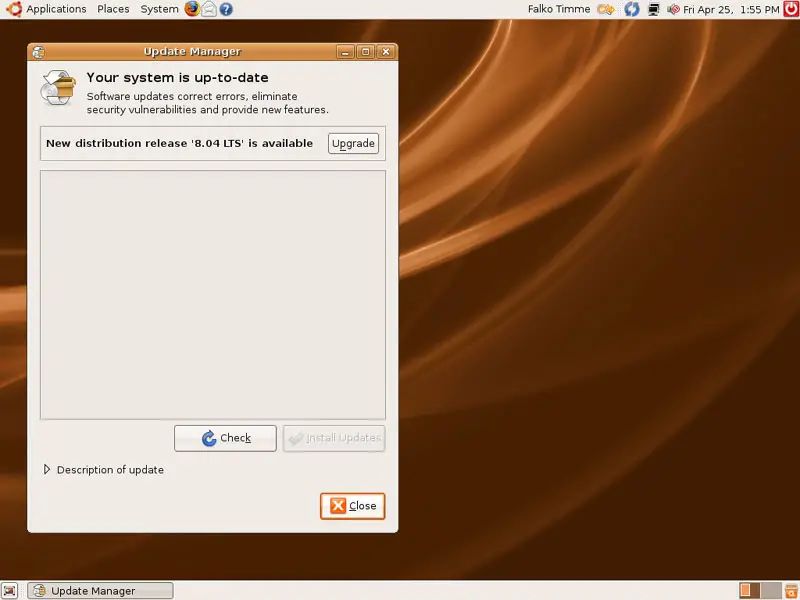Minimize the Update Manager window
Image resolution: width=800 pixels, height=600 pixels.
(345, 52)
